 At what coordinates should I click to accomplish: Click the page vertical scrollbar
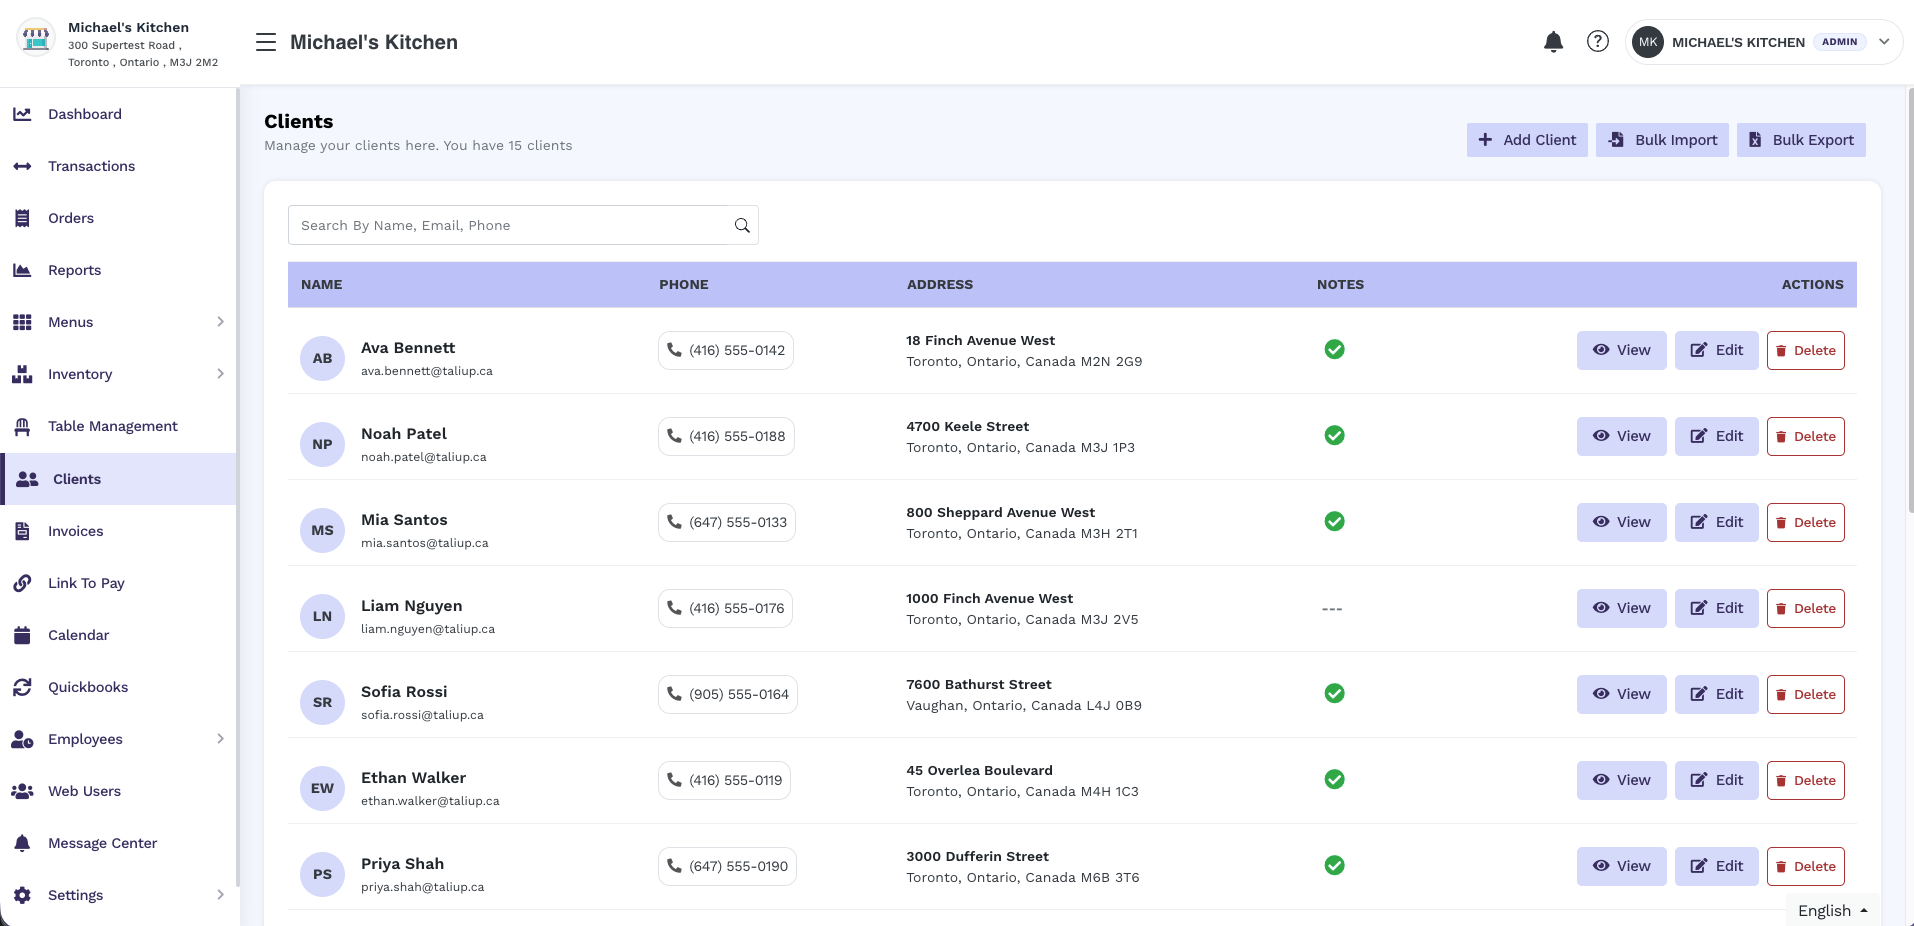pos(1910,300)
